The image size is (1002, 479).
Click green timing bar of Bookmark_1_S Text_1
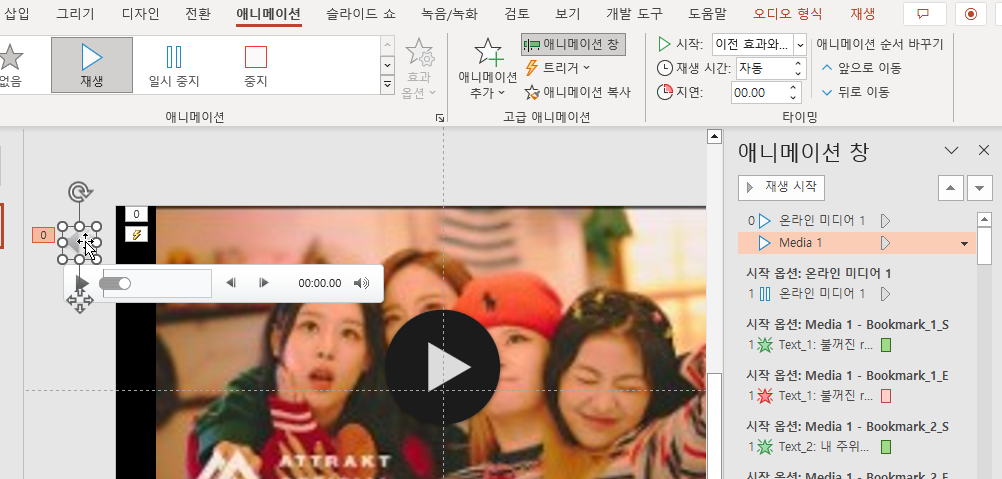click(886, 346)
